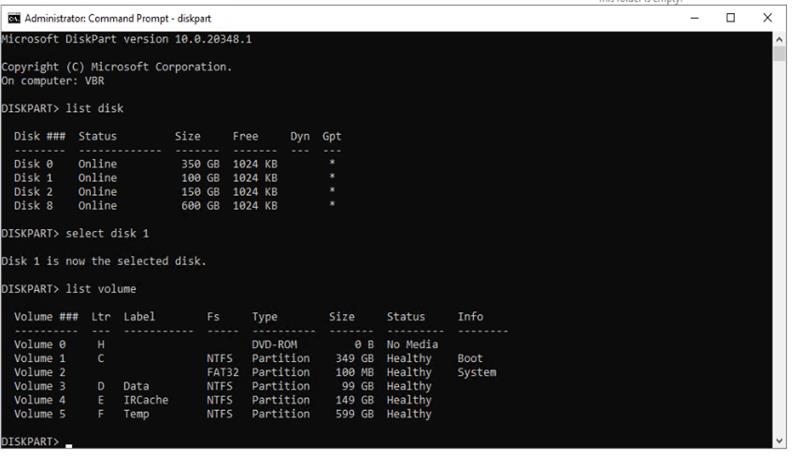Maximize the diskpart Command Prompt window
Image resolution: width=800 pixels, height=464 pixels.
pos(731,18)
